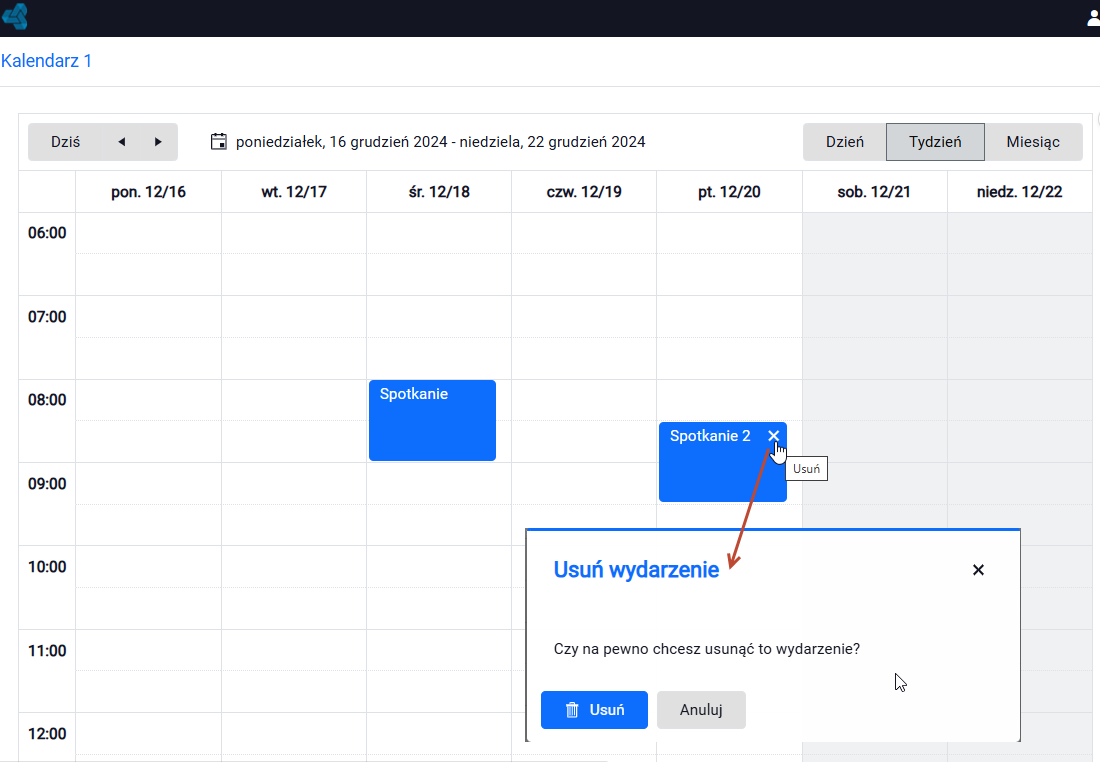Open the user profile icon
The height and width of the screenshot is (762, 1100).
pyautogui.click(x=1094, y=18)
